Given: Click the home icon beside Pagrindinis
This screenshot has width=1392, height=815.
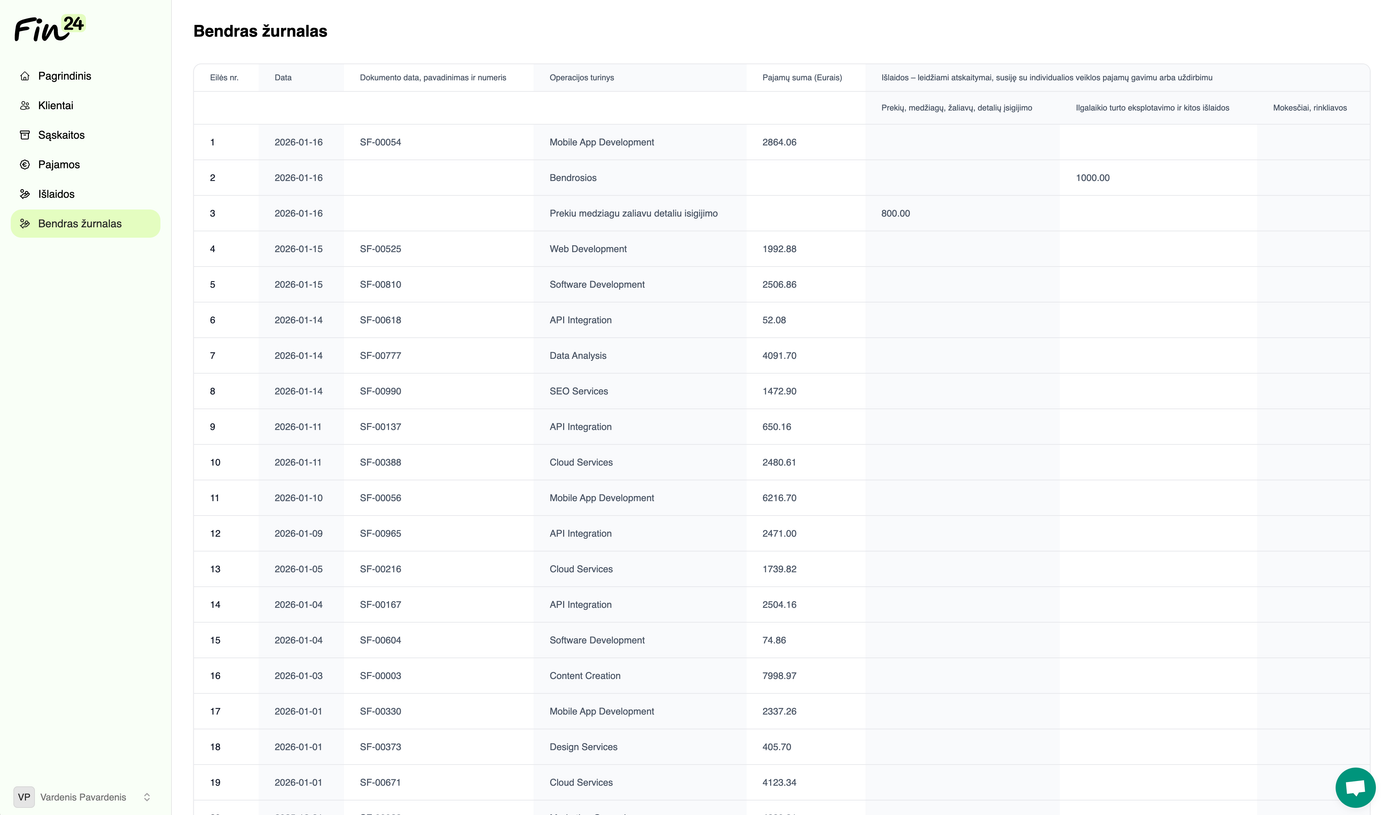Looking at the screenshot, I should pyautogui.click(x=25, y=76).
